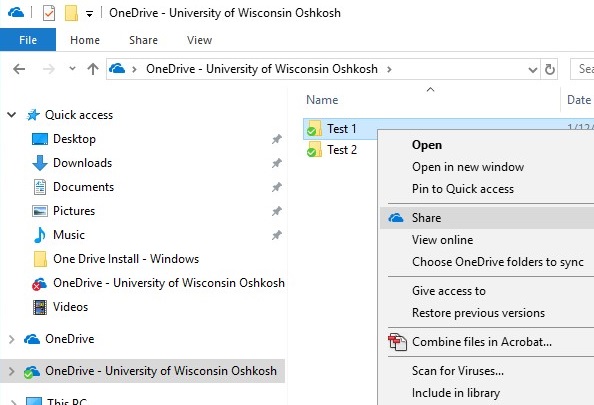Viewport: 594px width, 405px height.
Task: Click the Properties checkmark icon in quick access toolbar
Action: (x=49, y=13)
